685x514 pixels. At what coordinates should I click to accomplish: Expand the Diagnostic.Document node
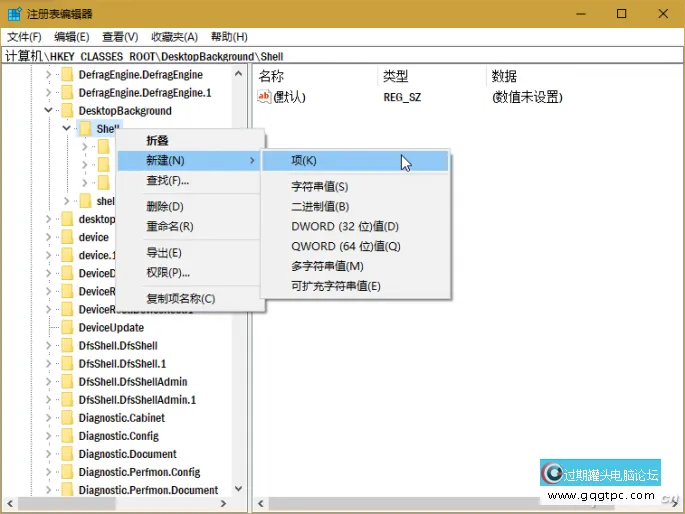click(x=48, y=454)
